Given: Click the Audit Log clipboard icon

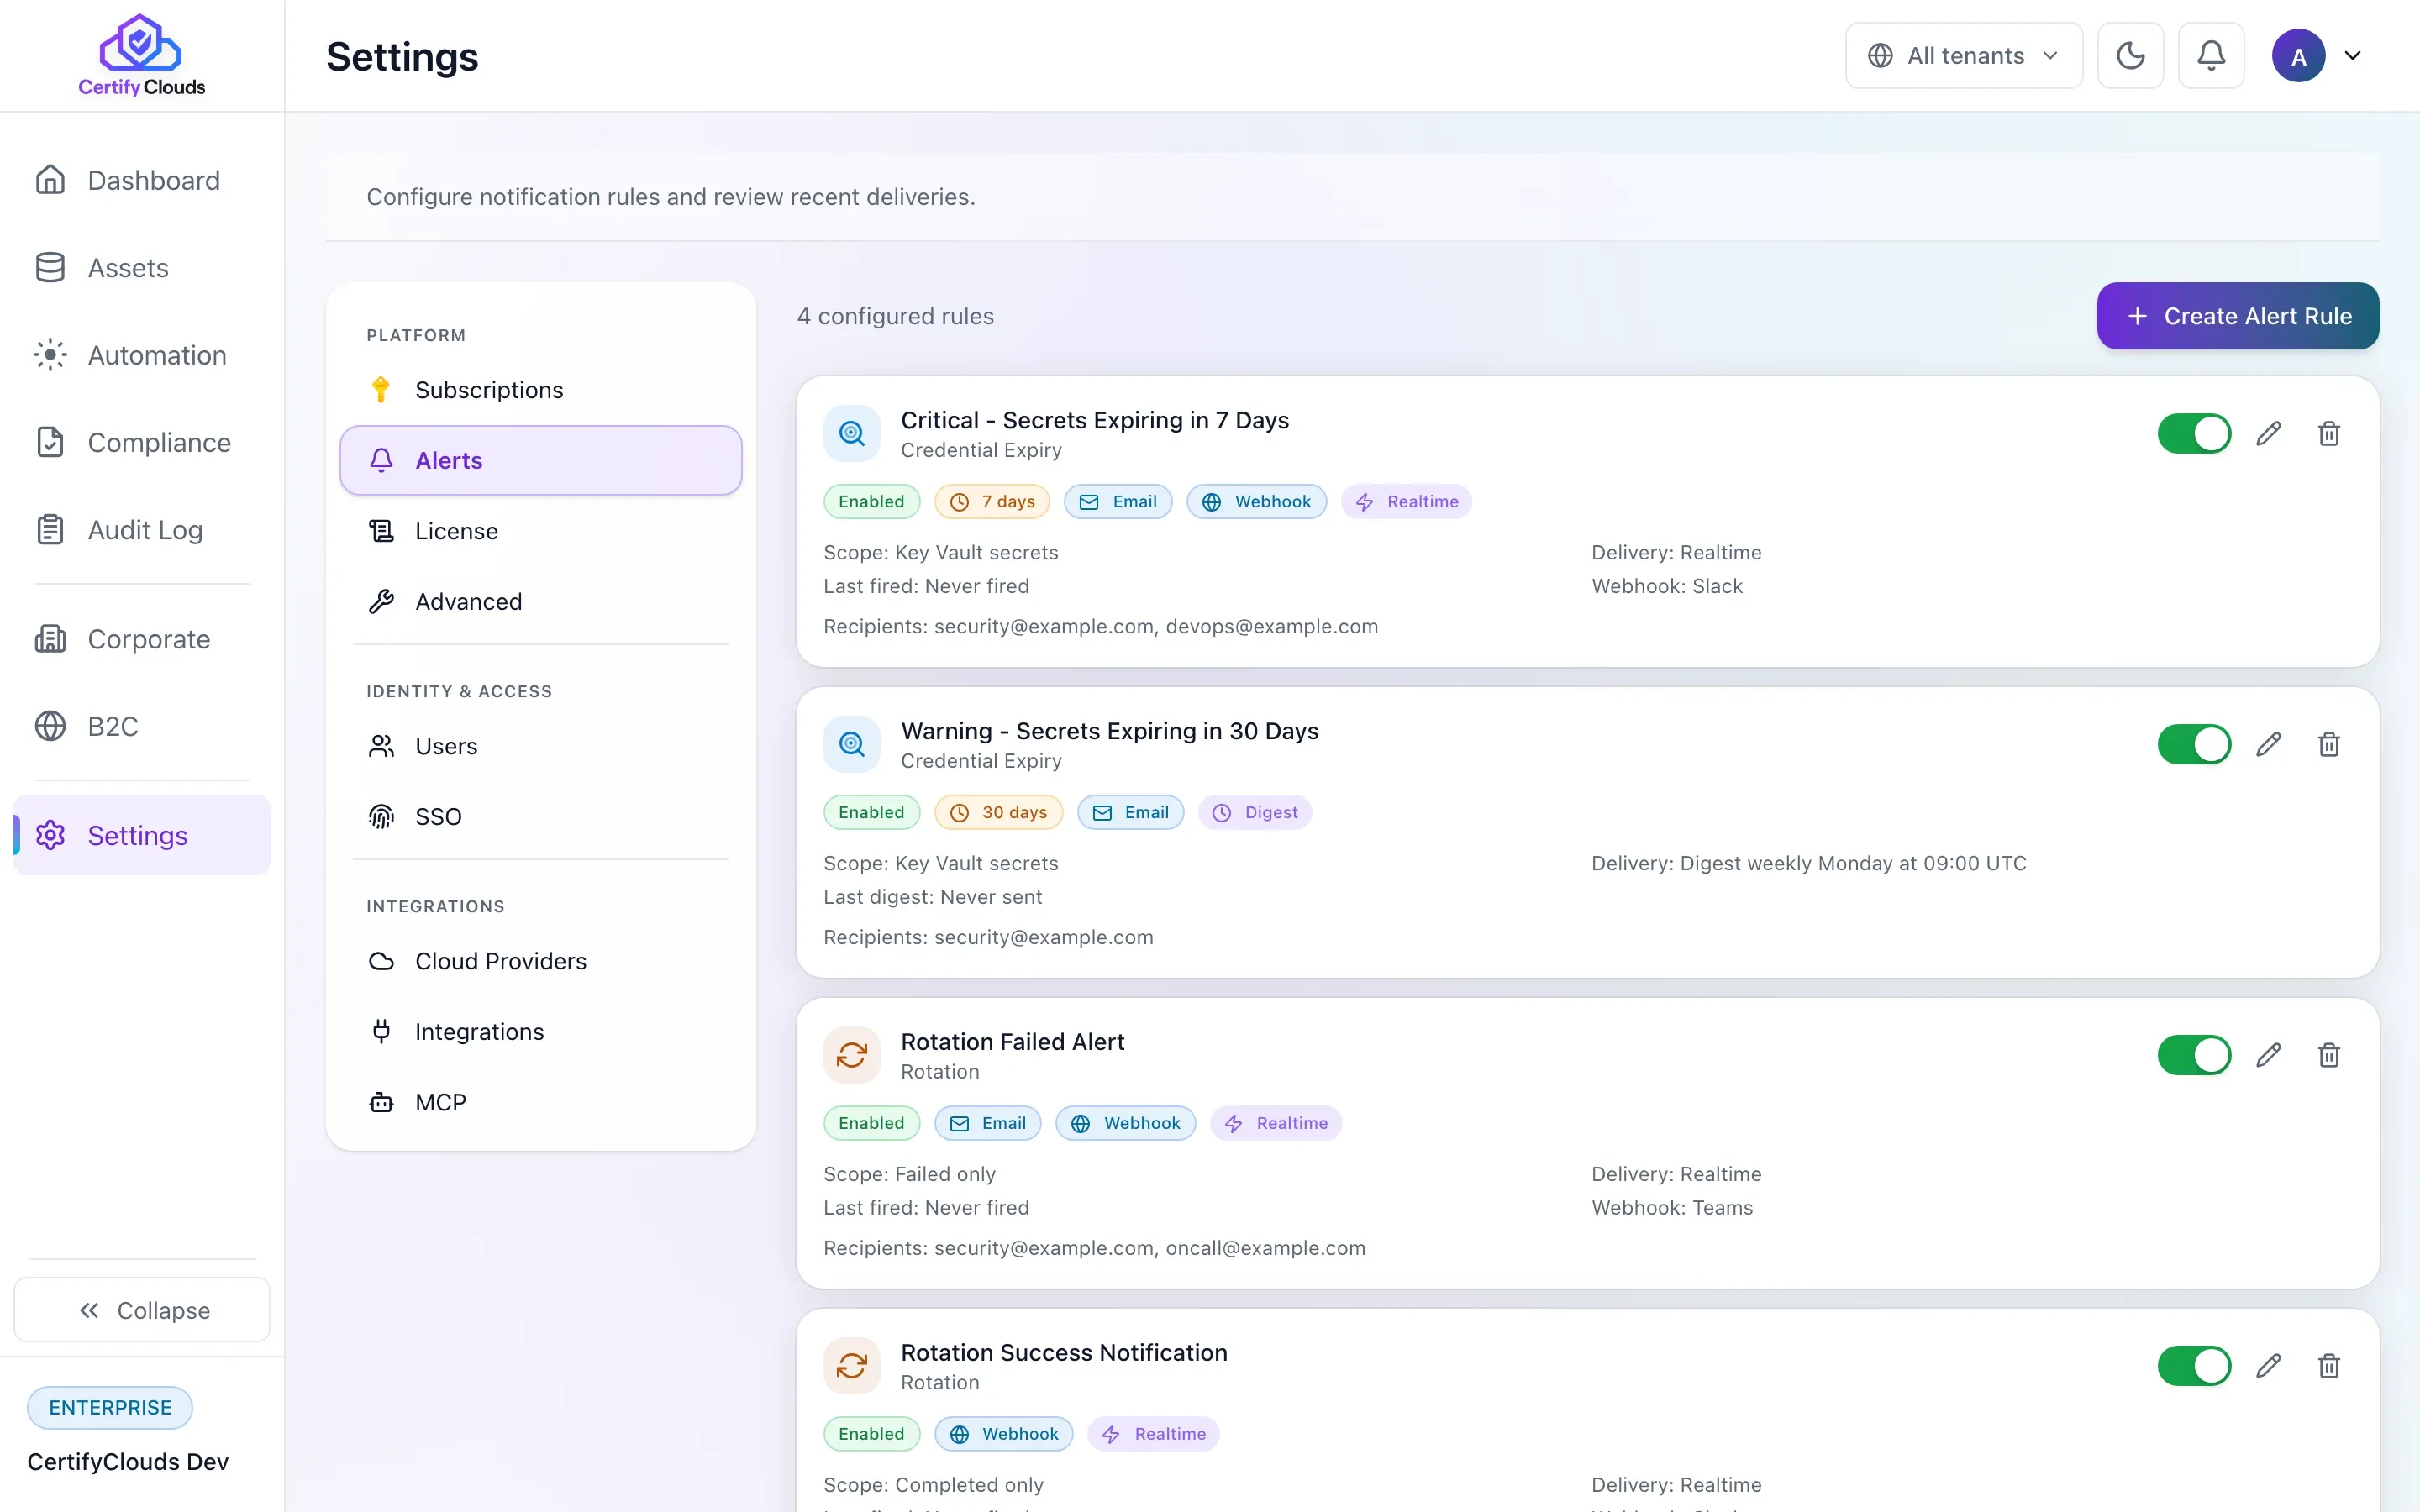Looking at the screenshot, I should point(50,530).
